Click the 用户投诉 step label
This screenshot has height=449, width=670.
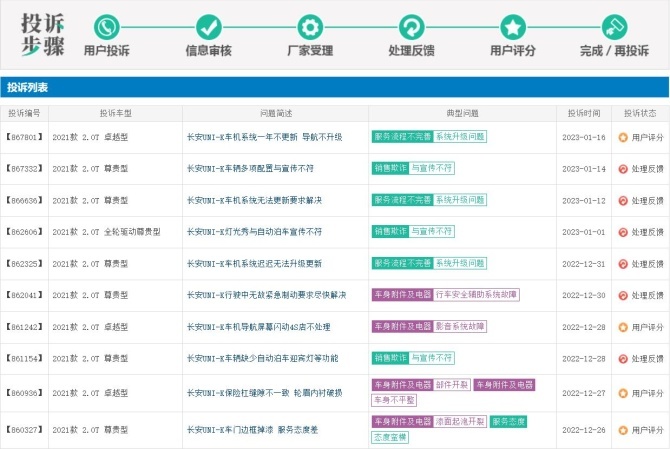(107, 50)
